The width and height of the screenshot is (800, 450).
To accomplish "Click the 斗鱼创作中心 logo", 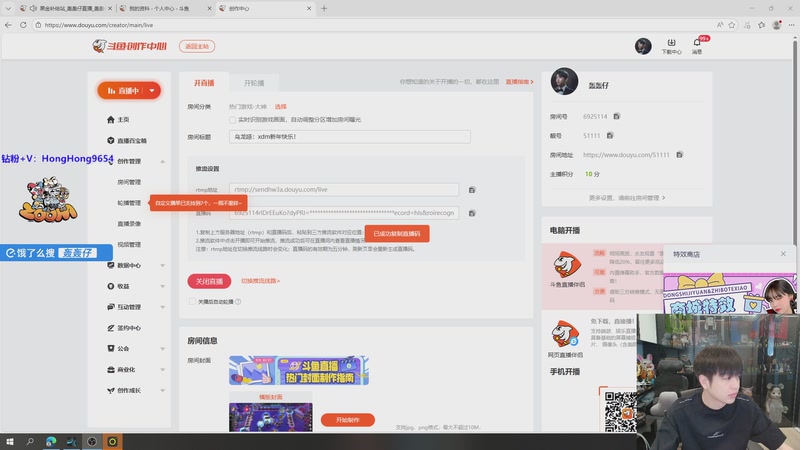I will [130, 46].
